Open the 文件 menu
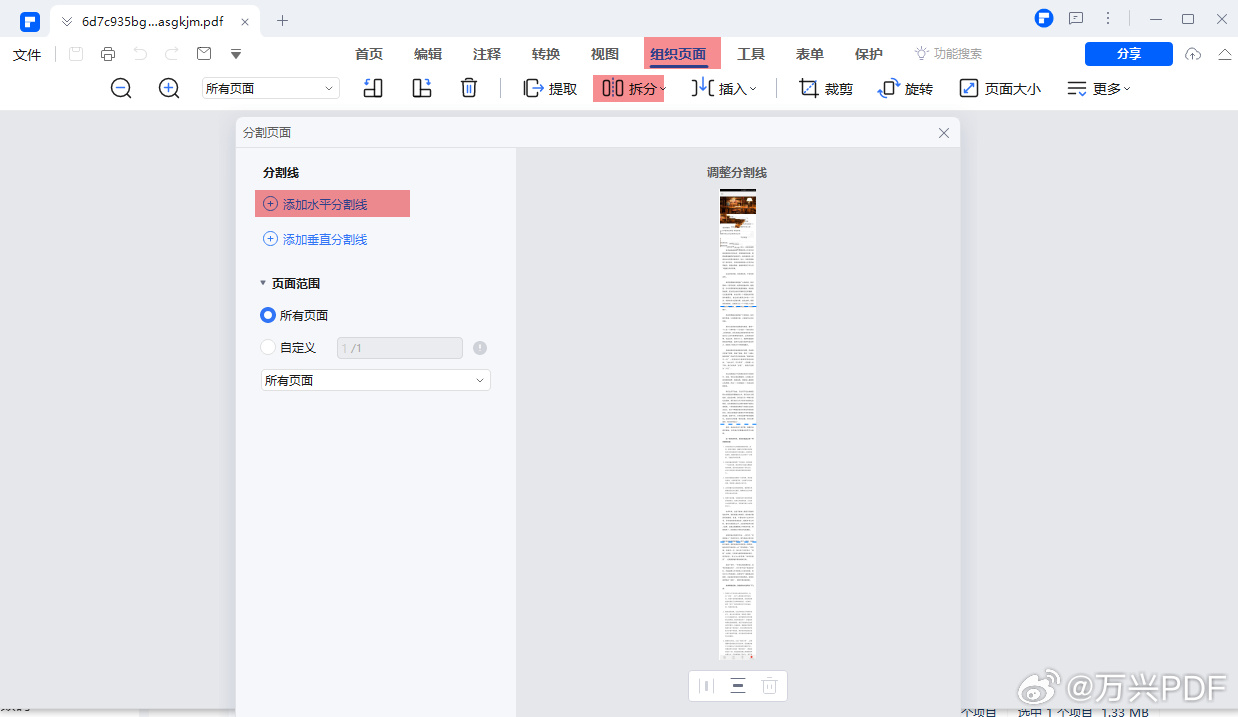1238x717 pixels. pyautogui.click(x=27, y=54)
